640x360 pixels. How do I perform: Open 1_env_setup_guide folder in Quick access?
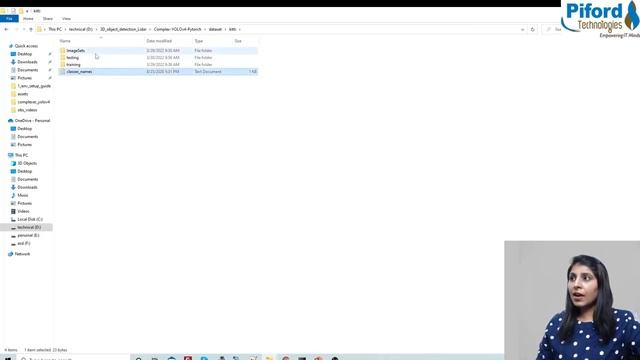click(x=34, y=86)
